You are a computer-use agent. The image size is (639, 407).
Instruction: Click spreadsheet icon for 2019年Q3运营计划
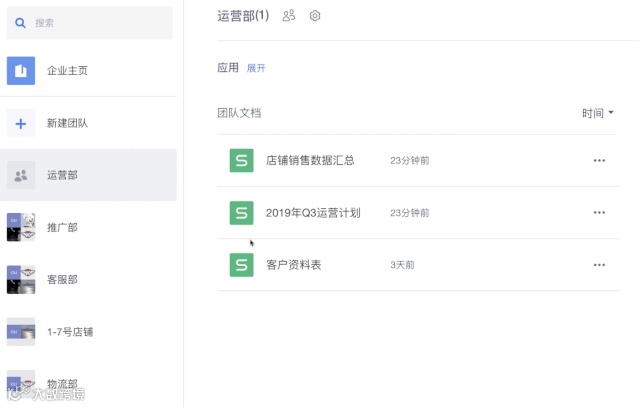241,213
